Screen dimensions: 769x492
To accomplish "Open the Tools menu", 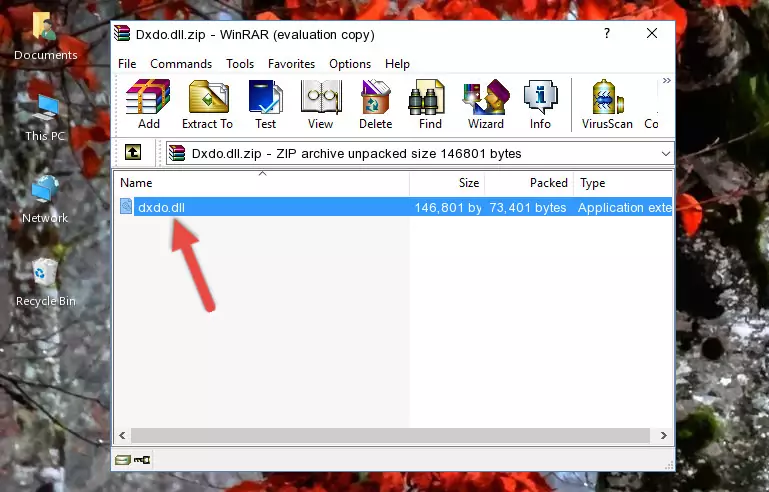I will pyautogui.click(x=240, y=64).
